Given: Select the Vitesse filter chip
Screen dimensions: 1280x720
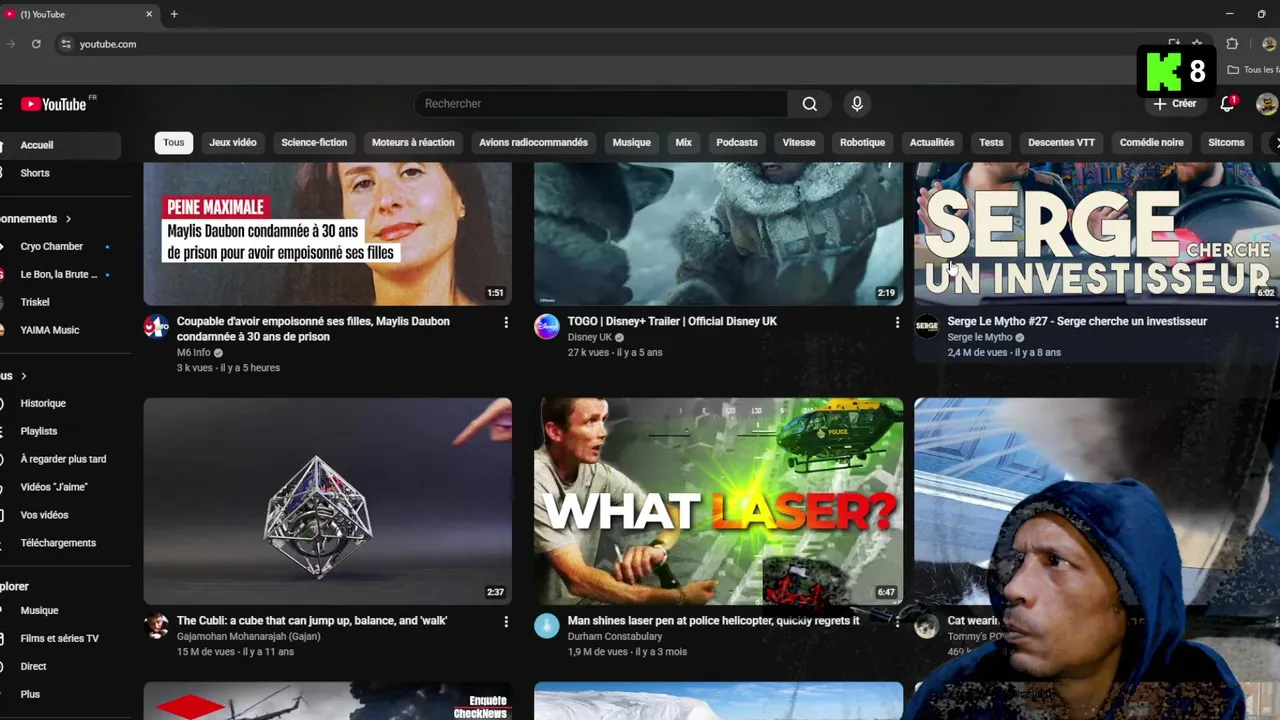Looking at the screenshot, I should coord(798,142).
